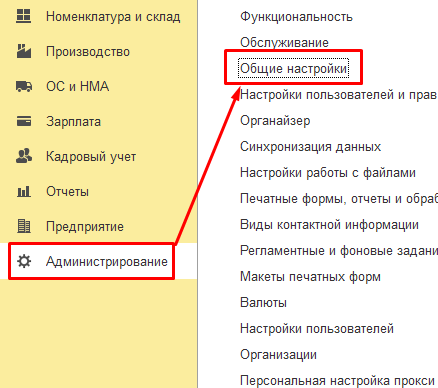Open the Функциональность link
Viewport: 438px width, 388px height.
coord(296,16)
